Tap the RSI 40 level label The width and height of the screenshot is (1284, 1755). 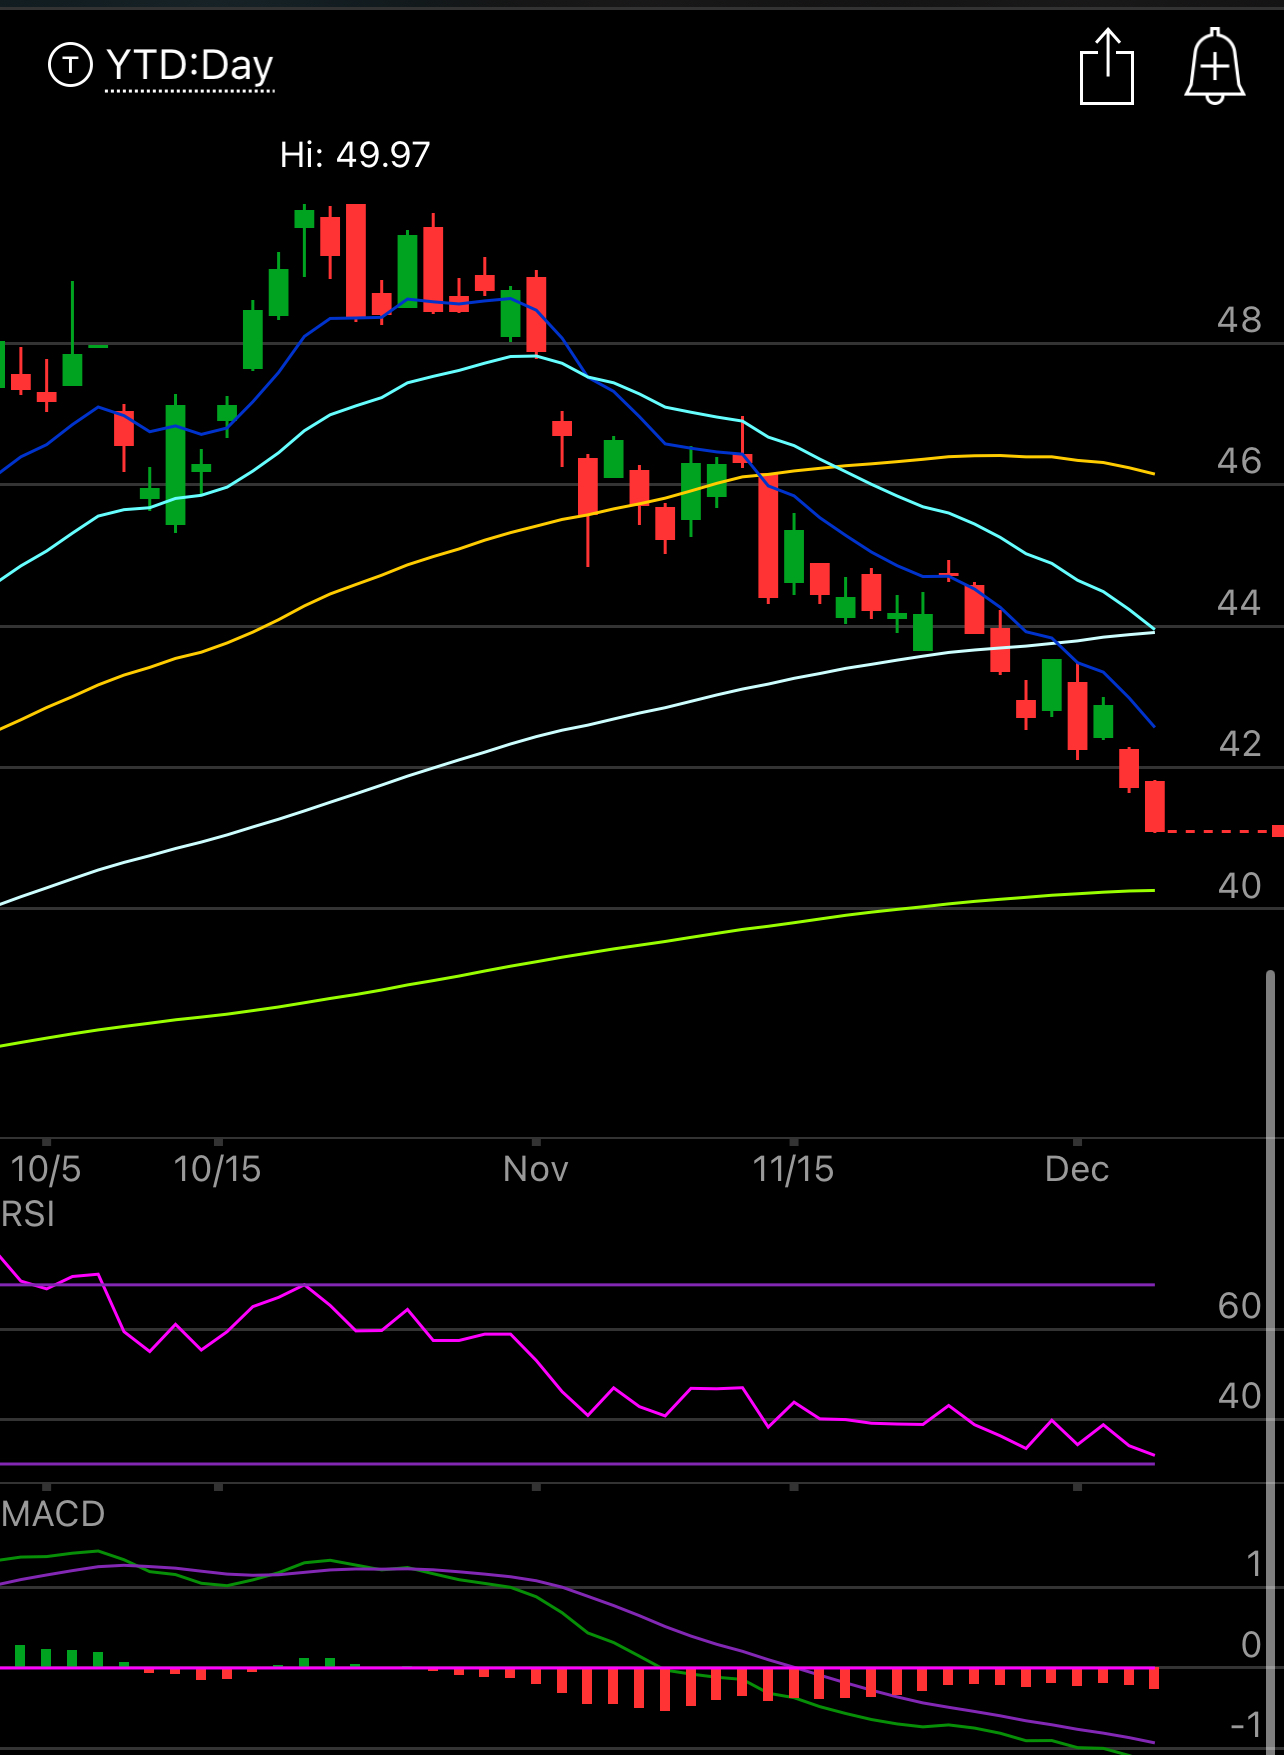tap(1240, 1396)
